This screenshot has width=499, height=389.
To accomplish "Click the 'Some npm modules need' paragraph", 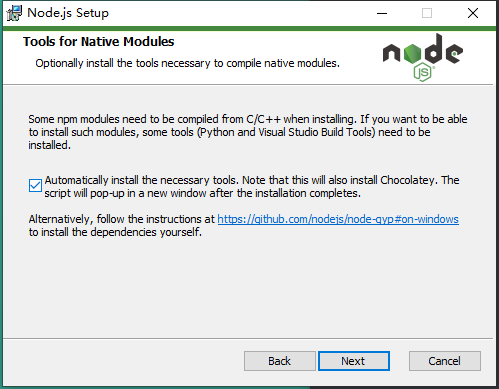I will [x=248, y=132].
